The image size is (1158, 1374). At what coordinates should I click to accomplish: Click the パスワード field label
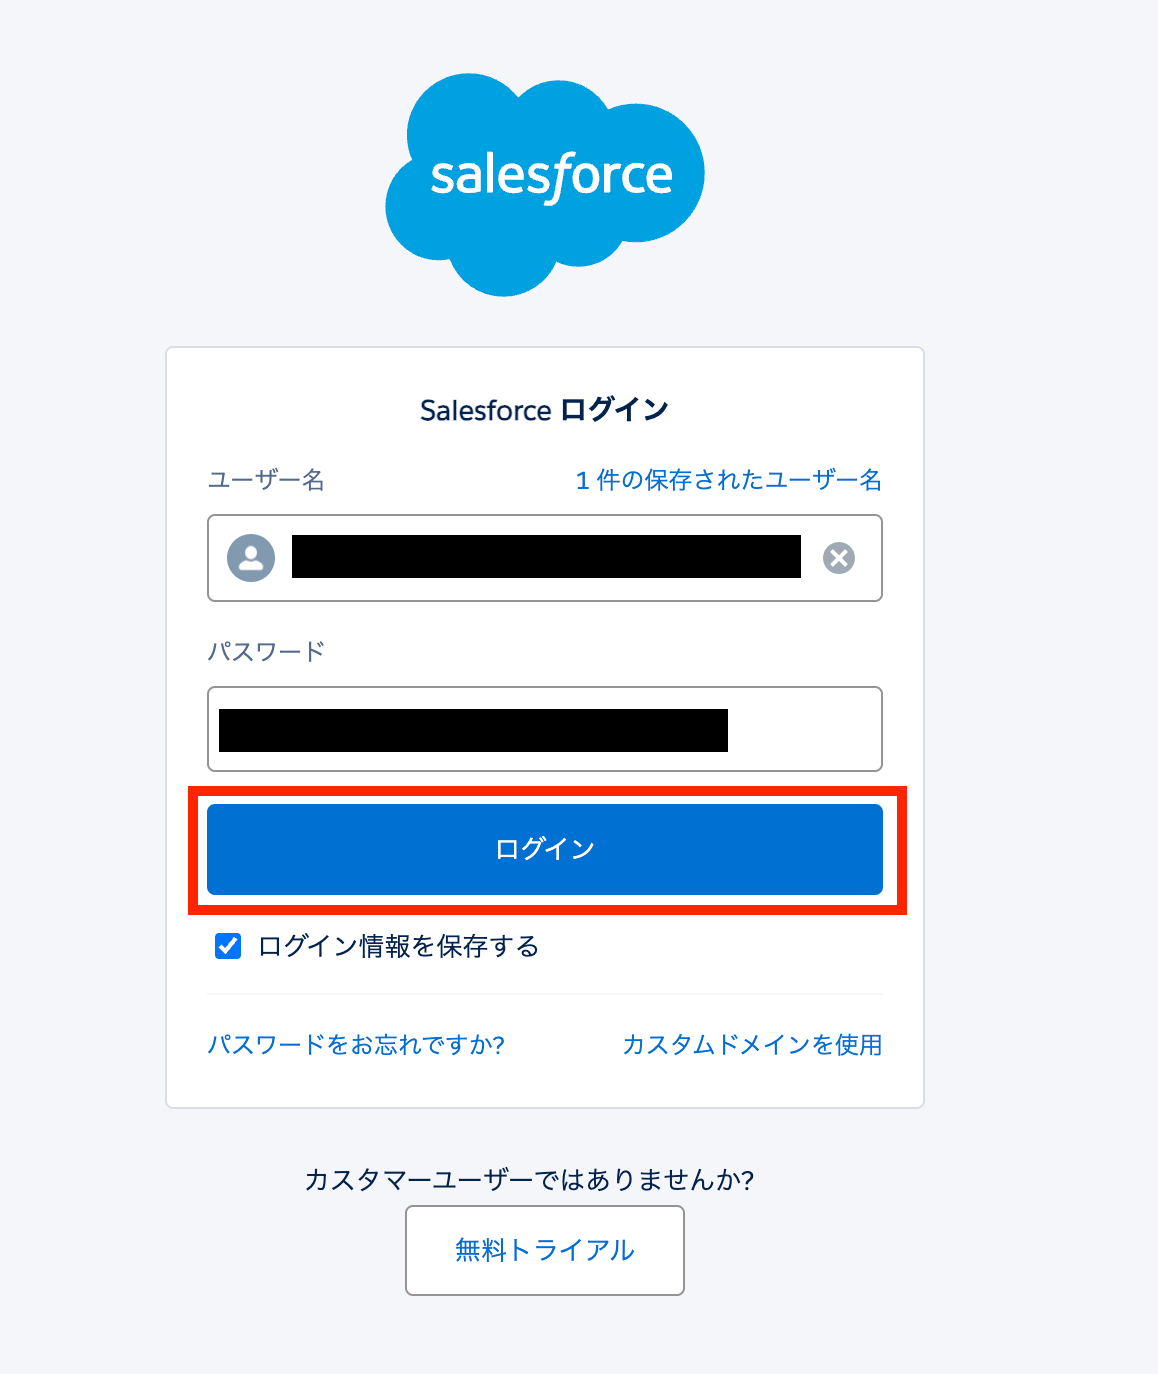pyautogui.click(x=266, y=652)
